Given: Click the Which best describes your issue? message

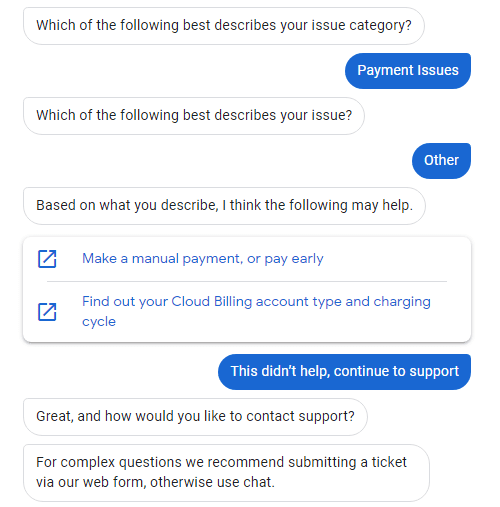Looking at the screenshot, I should tap(194, 116).
